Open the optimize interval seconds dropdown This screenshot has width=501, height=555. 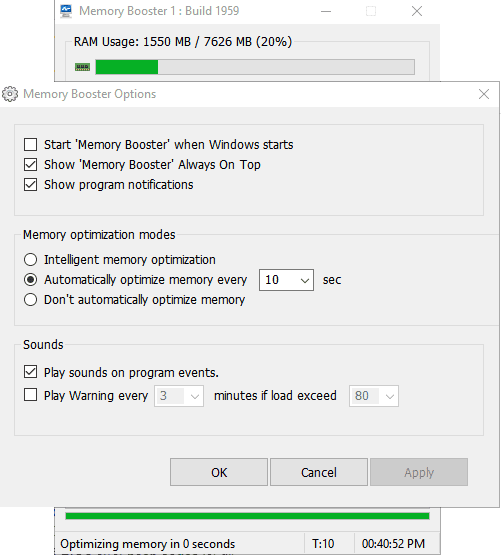tap(286, 280)
